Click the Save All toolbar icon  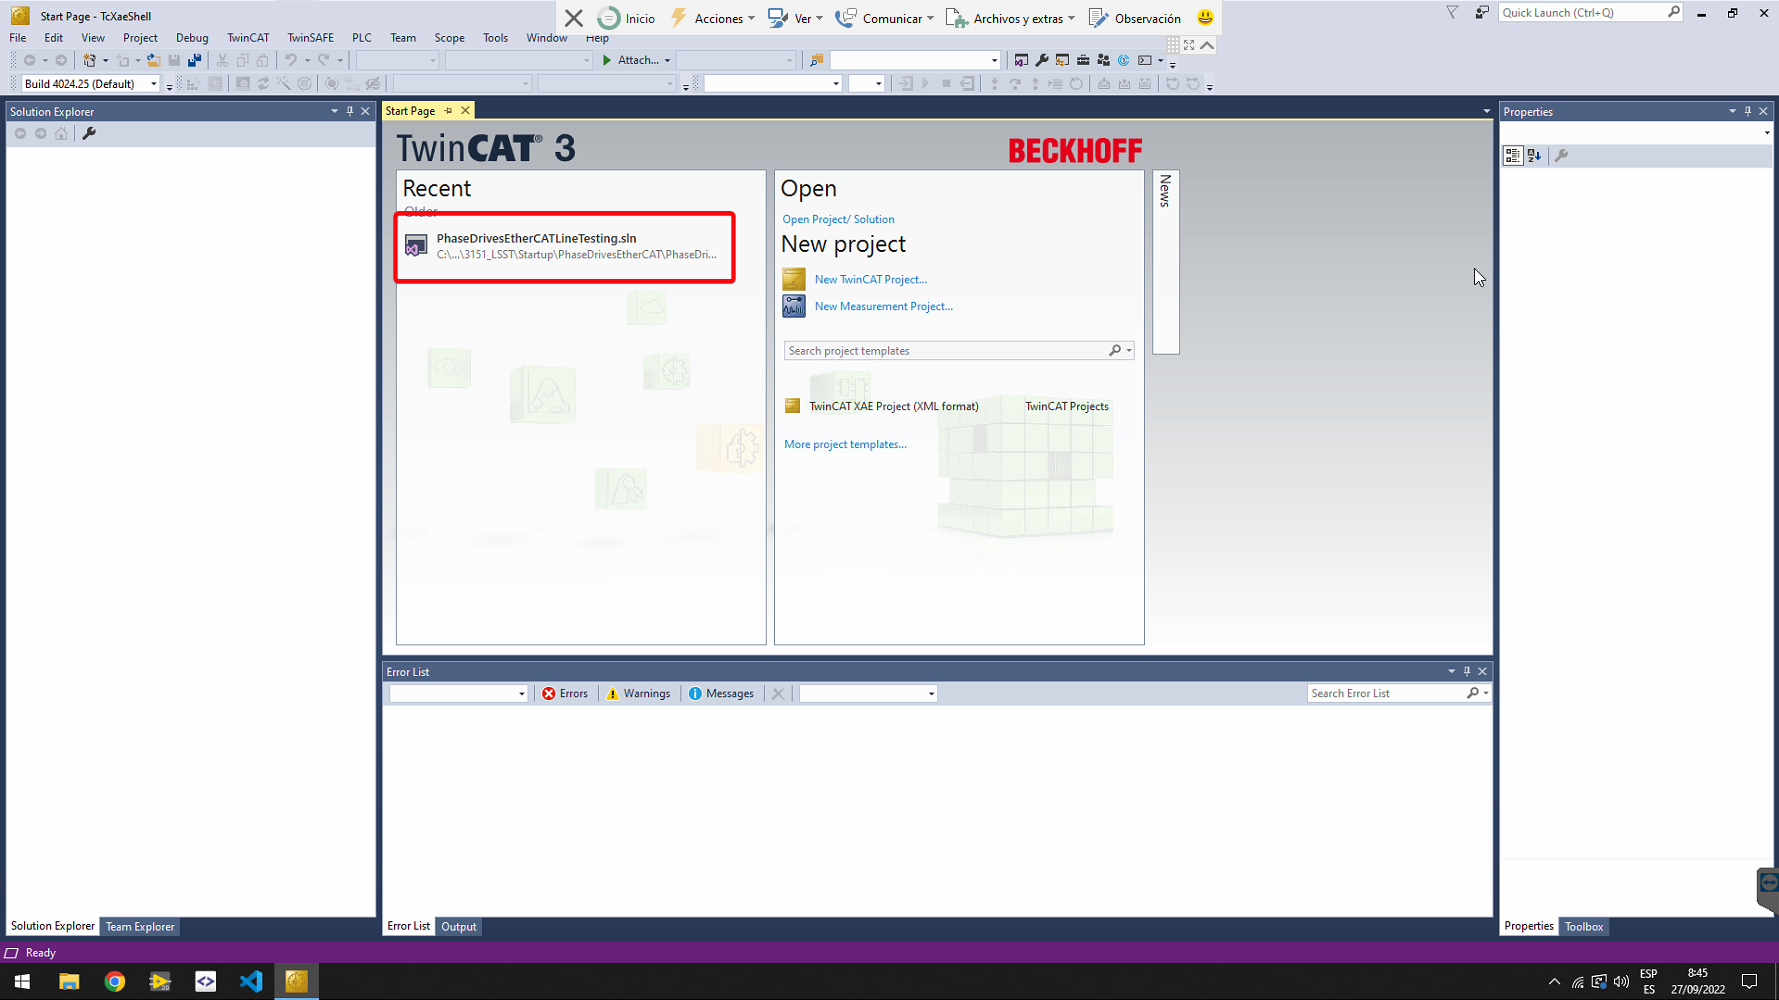(194, 60)
